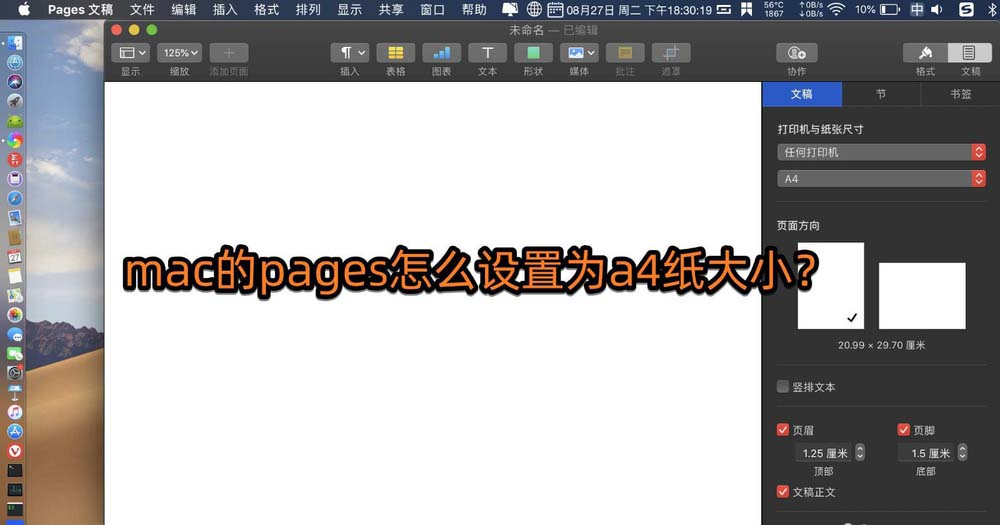This screenshot has width=1000, height=525.
Task: Open Safari compass icon in Dock
Action: 15,198
